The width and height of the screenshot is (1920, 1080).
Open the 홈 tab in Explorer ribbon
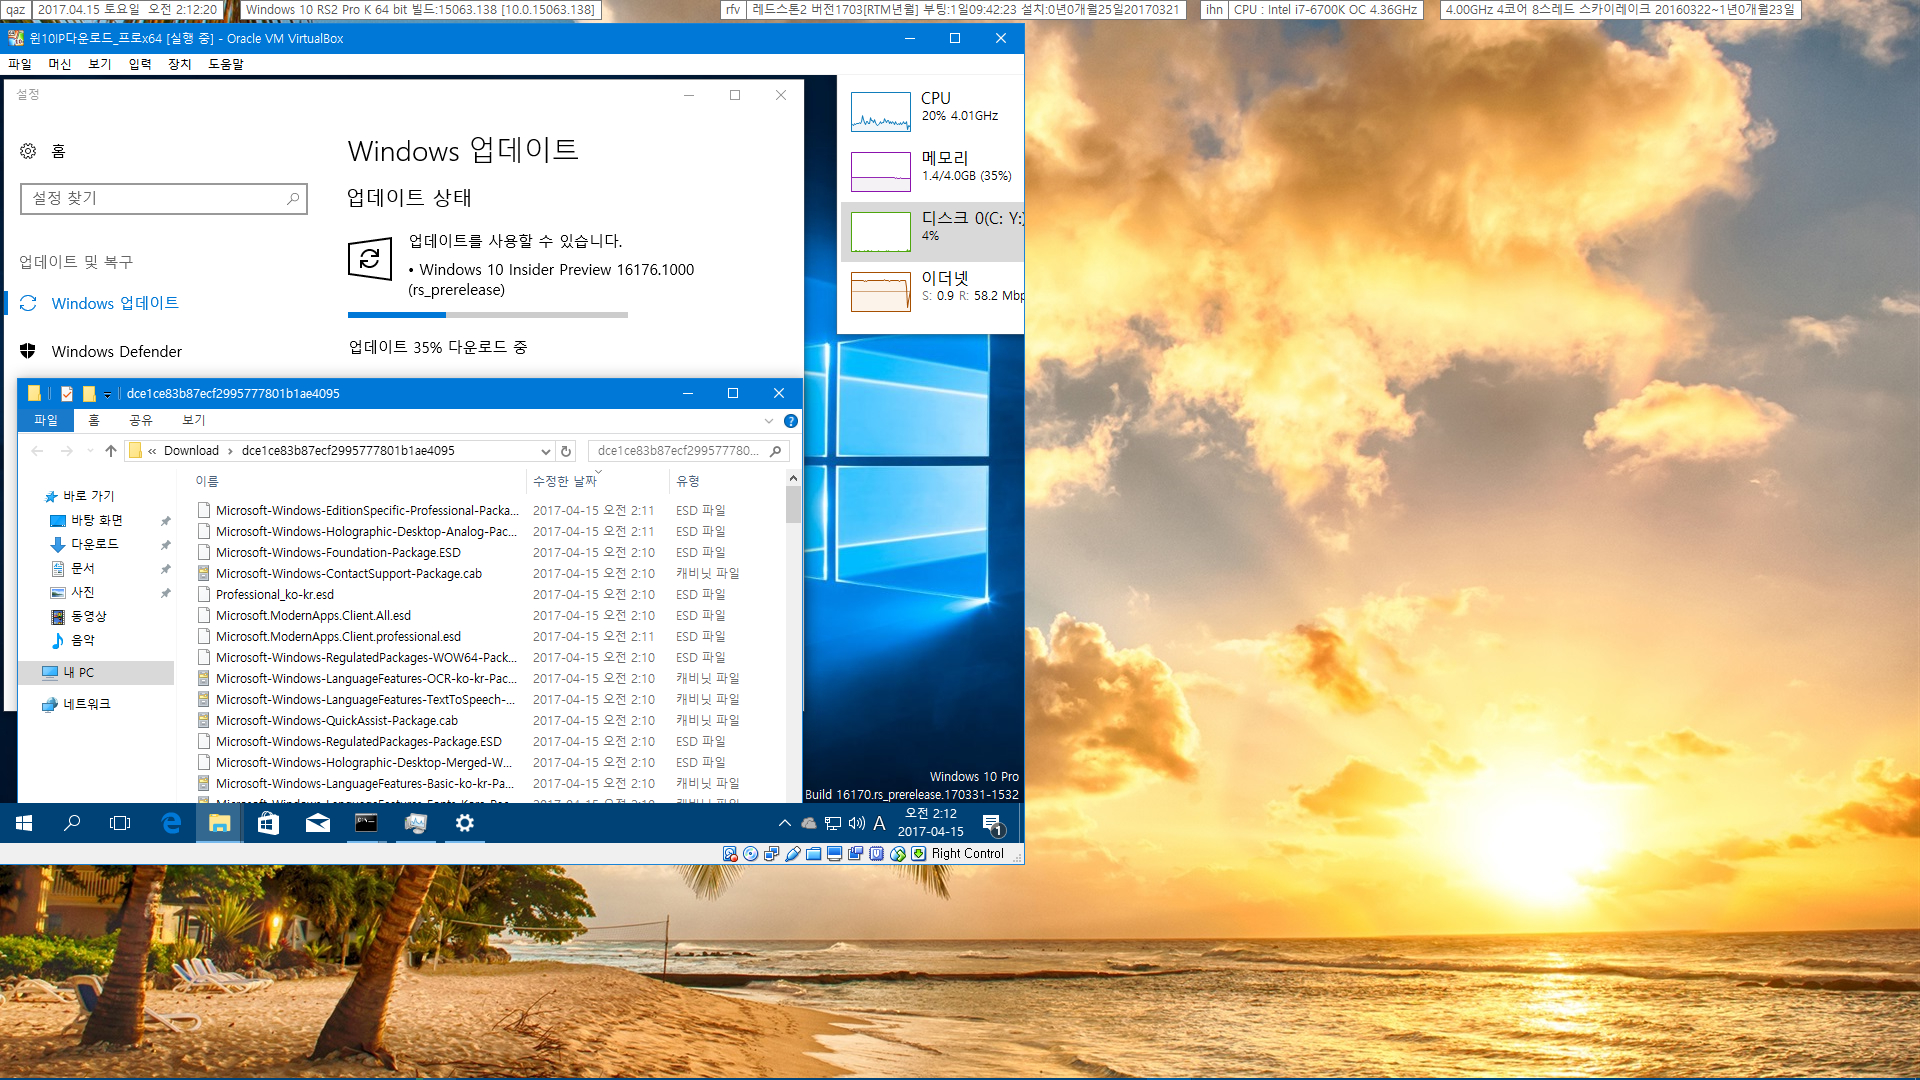pos(94,420)
